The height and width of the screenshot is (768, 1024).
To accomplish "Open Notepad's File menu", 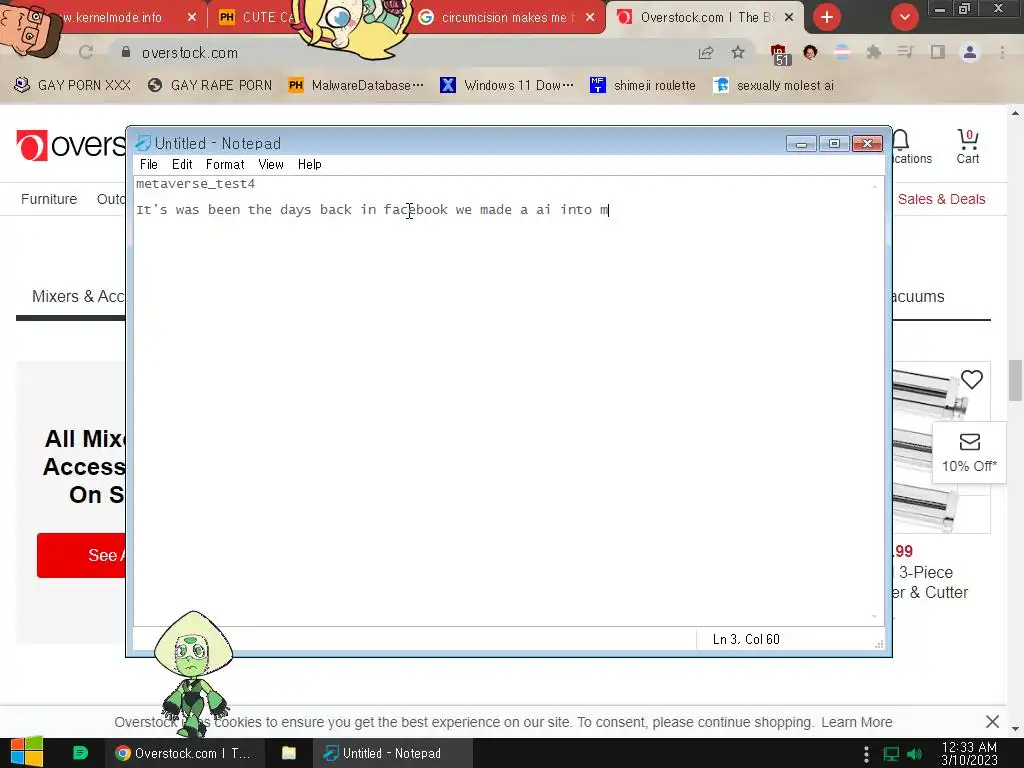I will (x=148, y=165).
